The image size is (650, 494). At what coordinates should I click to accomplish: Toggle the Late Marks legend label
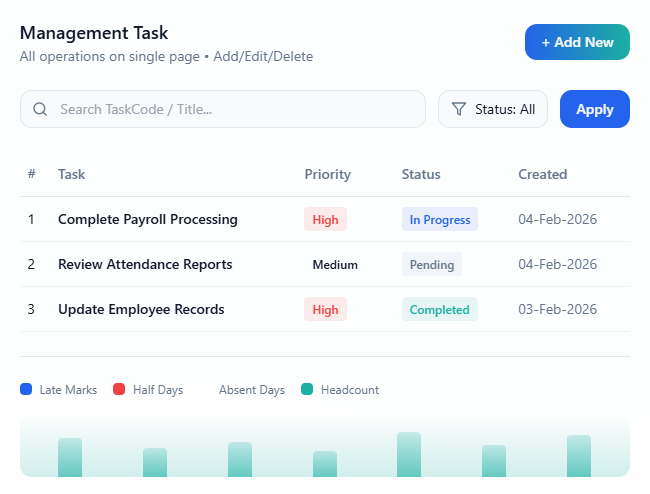click(x=68, y=390)
